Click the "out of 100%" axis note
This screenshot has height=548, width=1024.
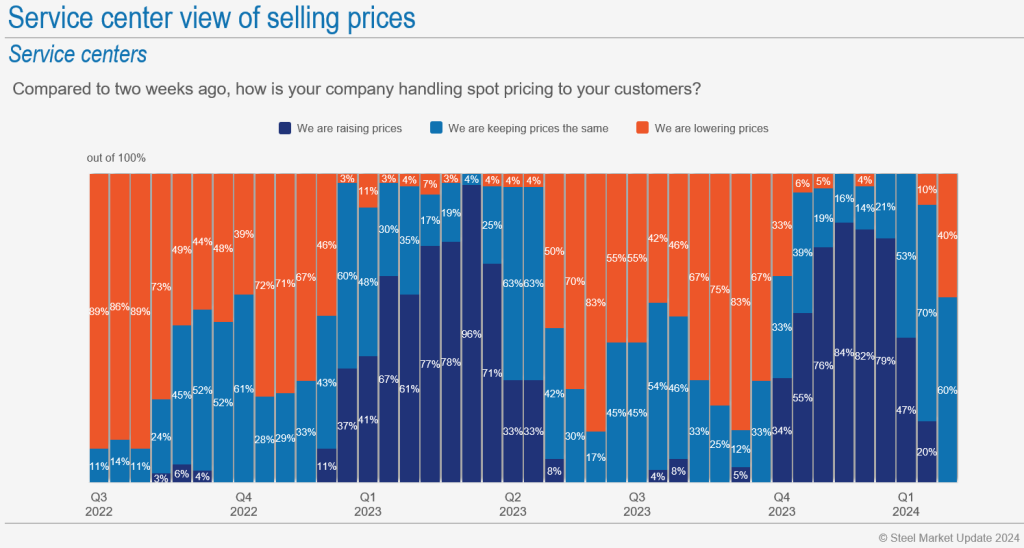pyautogui.click(x=116, y=158)
